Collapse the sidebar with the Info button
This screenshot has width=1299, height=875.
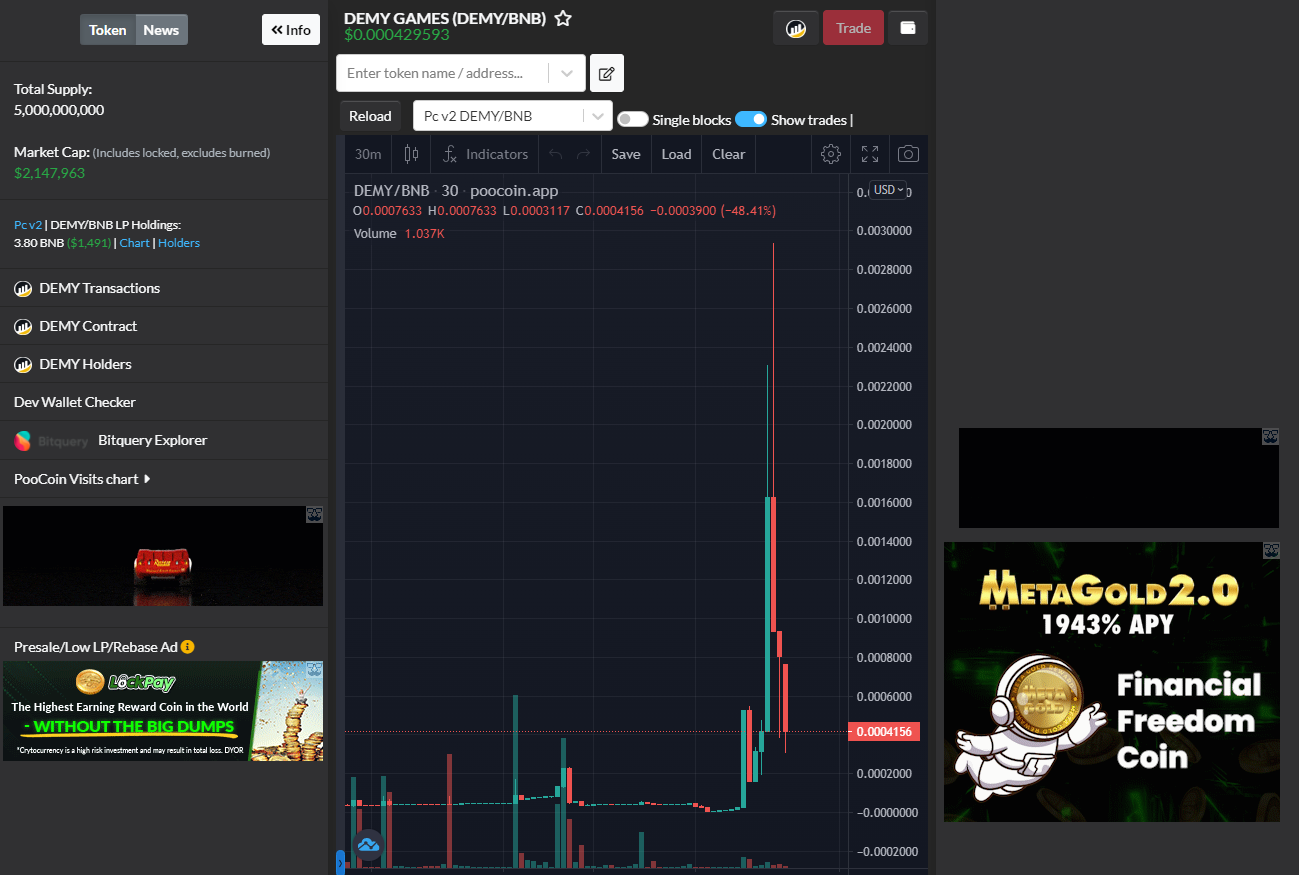pos(291,30)
